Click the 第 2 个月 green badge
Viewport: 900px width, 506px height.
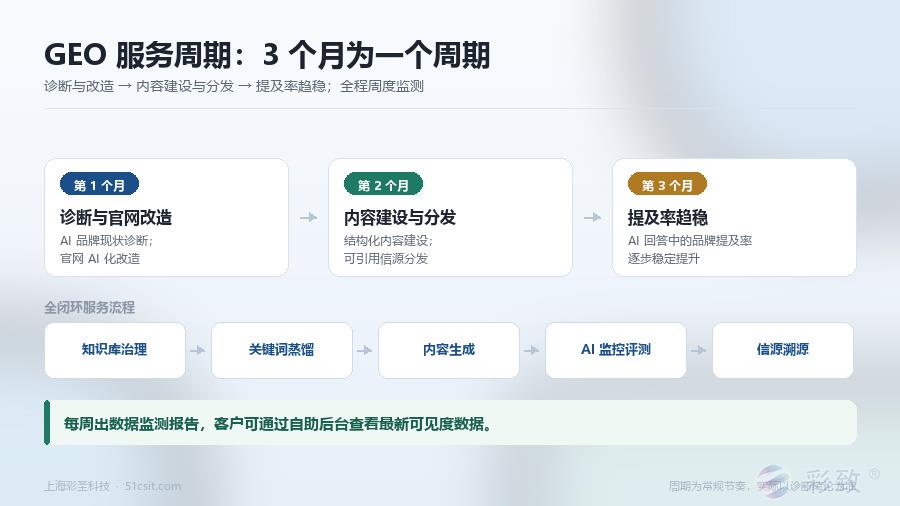click(383, 185)
